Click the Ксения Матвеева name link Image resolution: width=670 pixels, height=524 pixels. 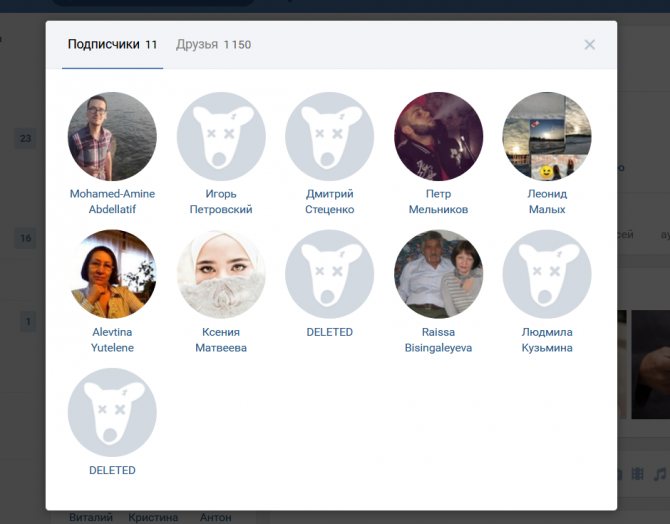click(221, 340)
